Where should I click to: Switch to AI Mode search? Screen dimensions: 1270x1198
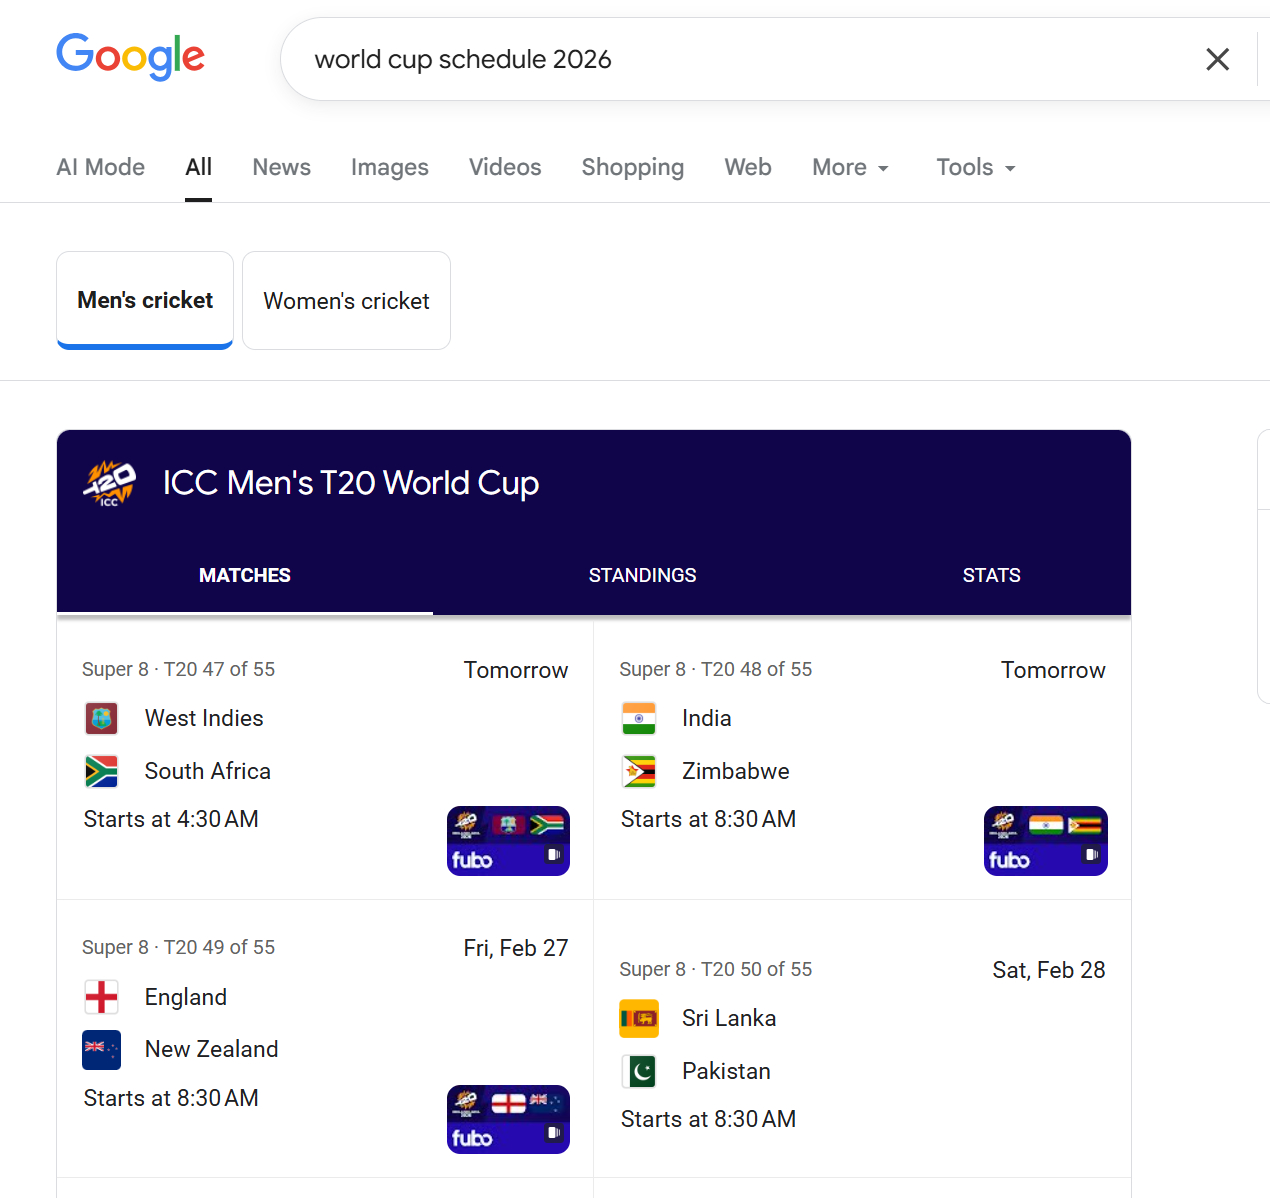point(101,168)
